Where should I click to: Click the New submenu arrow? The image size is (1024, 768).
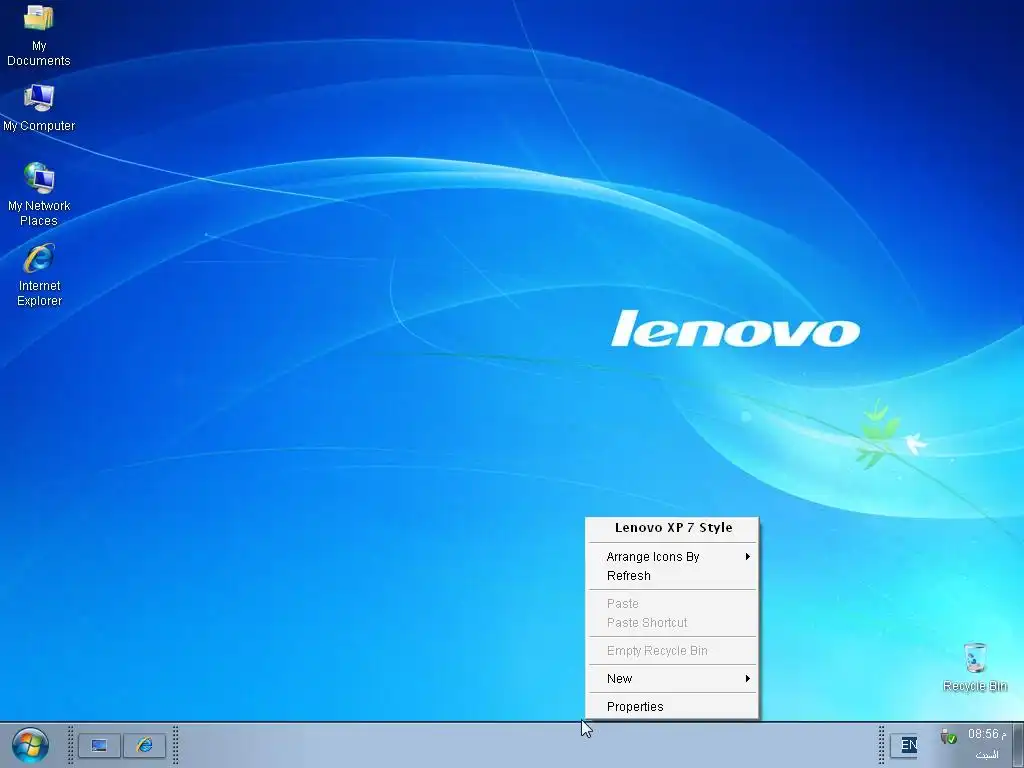tap(748, 679)
